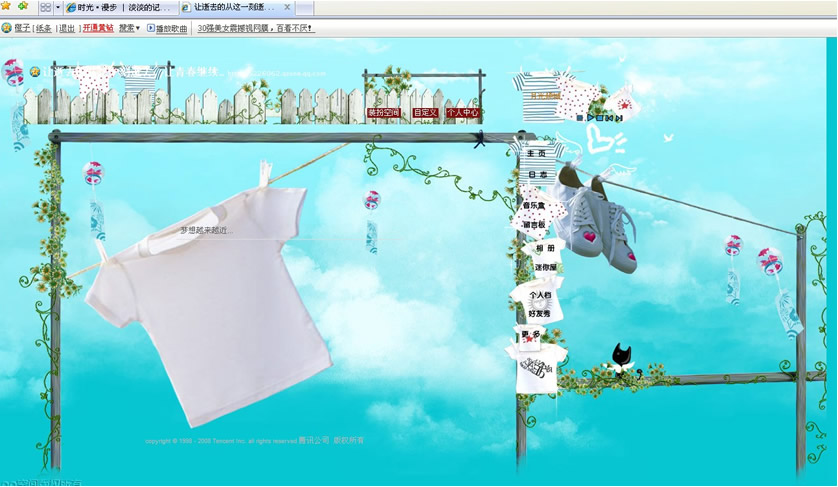Open the 相册 album menu item
The height and width of the screenshot is (487, 838).
(x=544, y=248)
